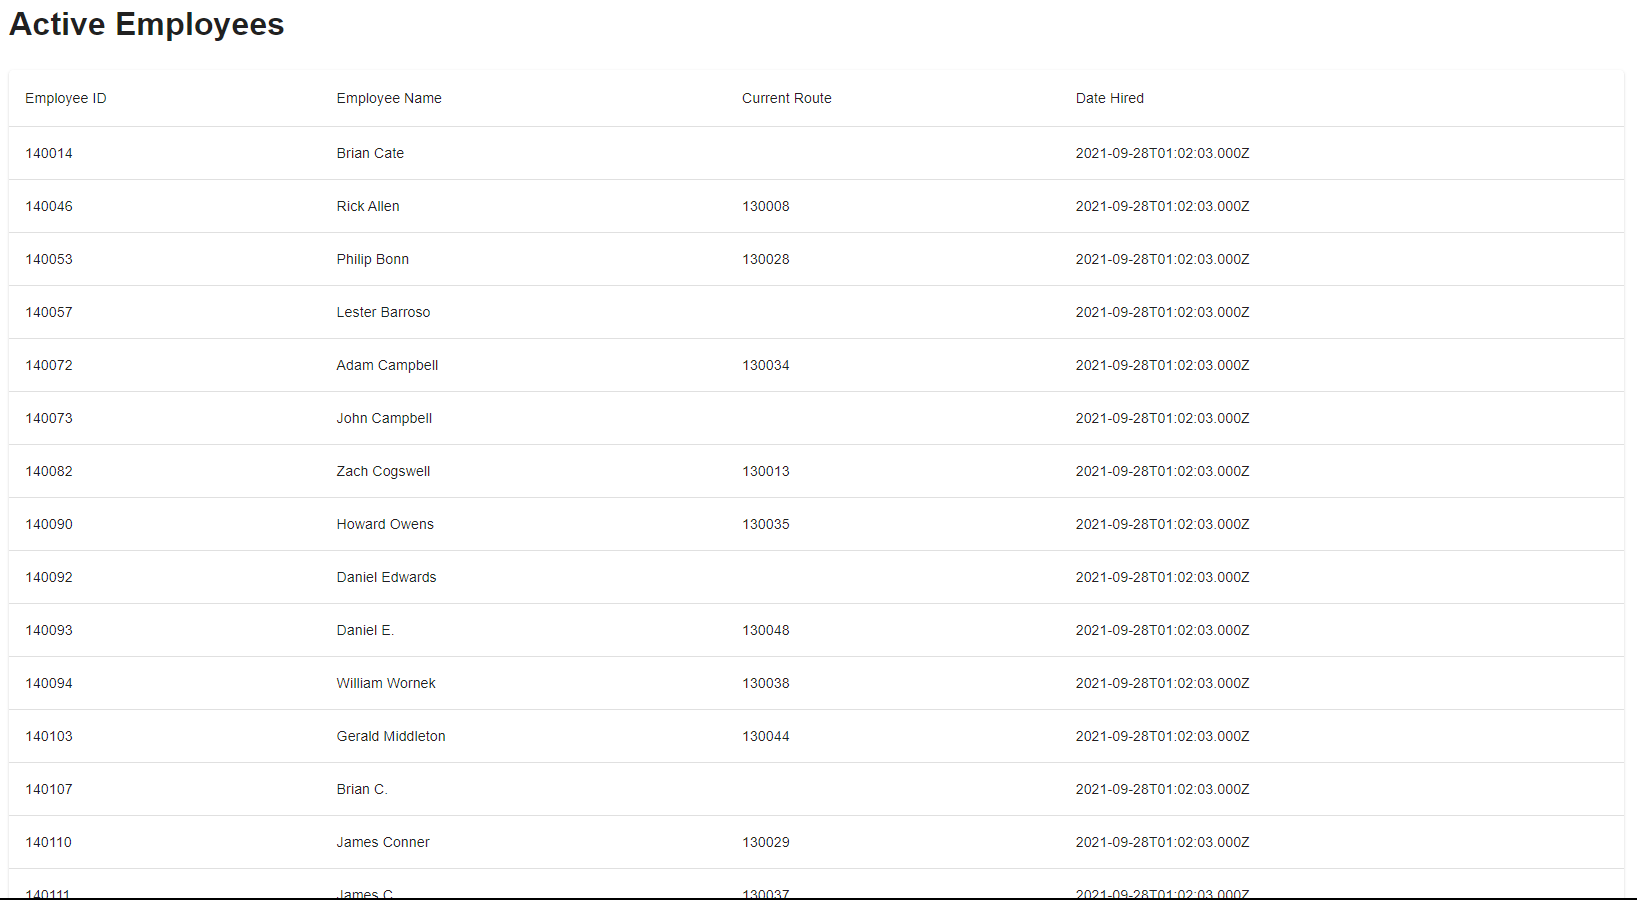
Task: Click employee name Adam Campbell
Action: [387, 365]
